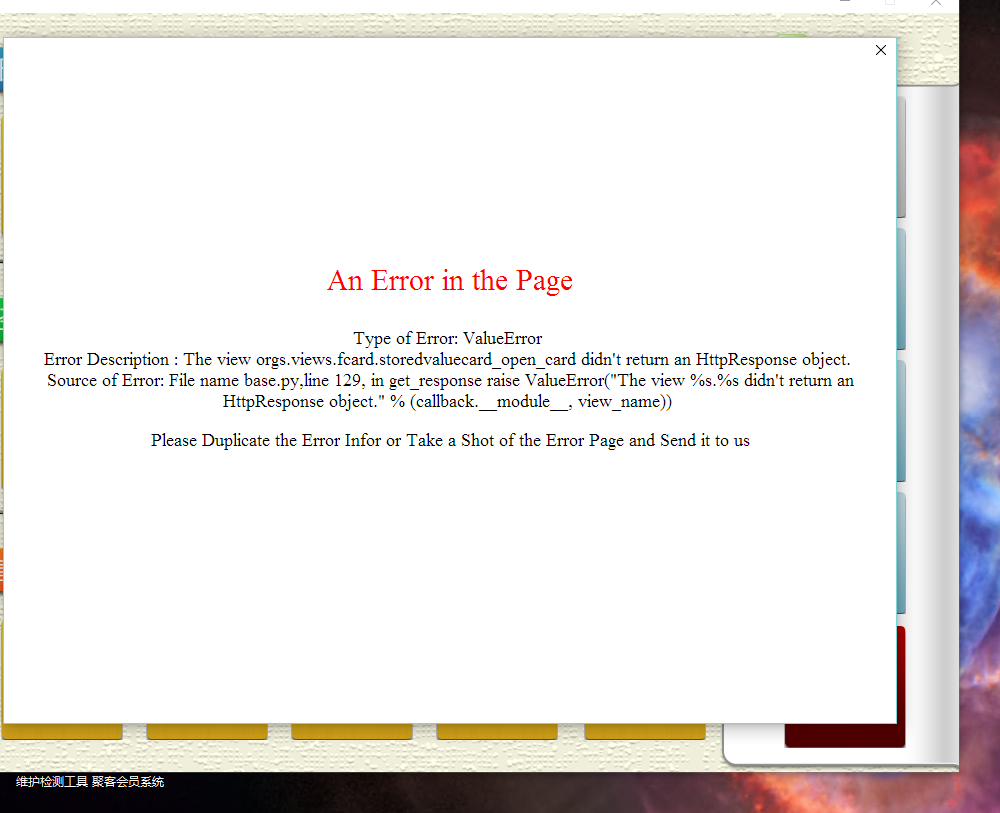
Task: Close the error dialog with the X
Action: click(881, 50)
